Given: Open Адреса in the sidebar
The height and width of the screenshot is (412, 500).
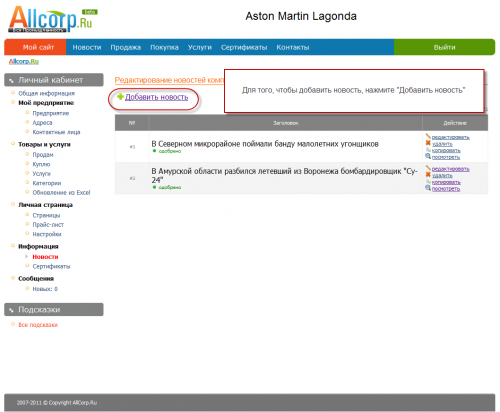Looking at the screenshot, I should coord(42,123).
